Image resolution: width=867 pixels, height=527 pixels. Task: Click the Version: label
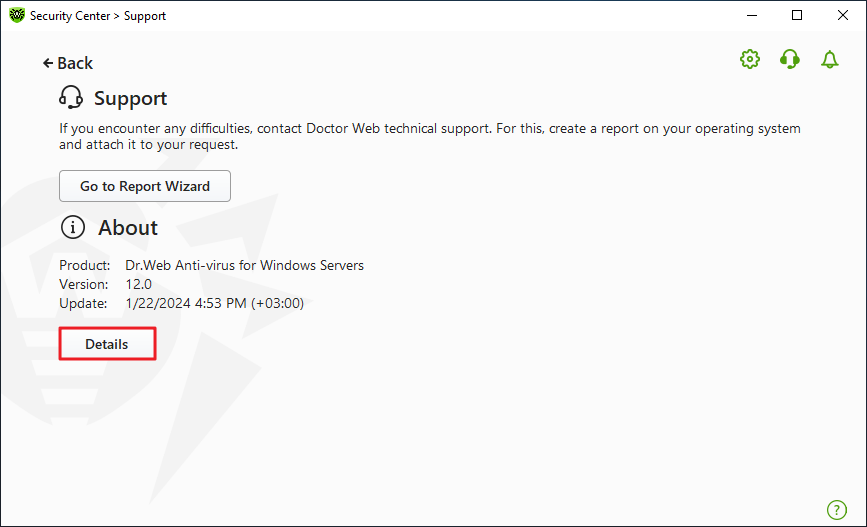83,284
